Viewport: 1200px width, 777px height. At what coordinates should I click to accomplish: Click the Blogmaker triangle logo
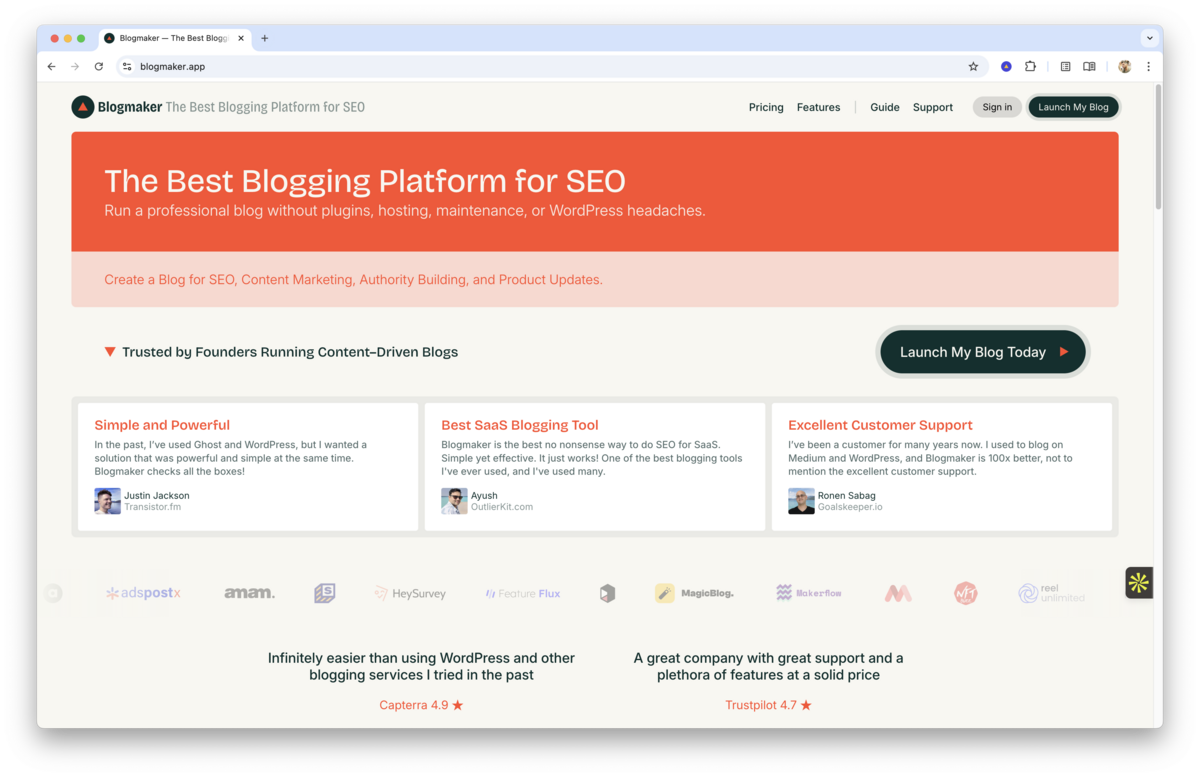pyautogui.click(x=82, y=106)
